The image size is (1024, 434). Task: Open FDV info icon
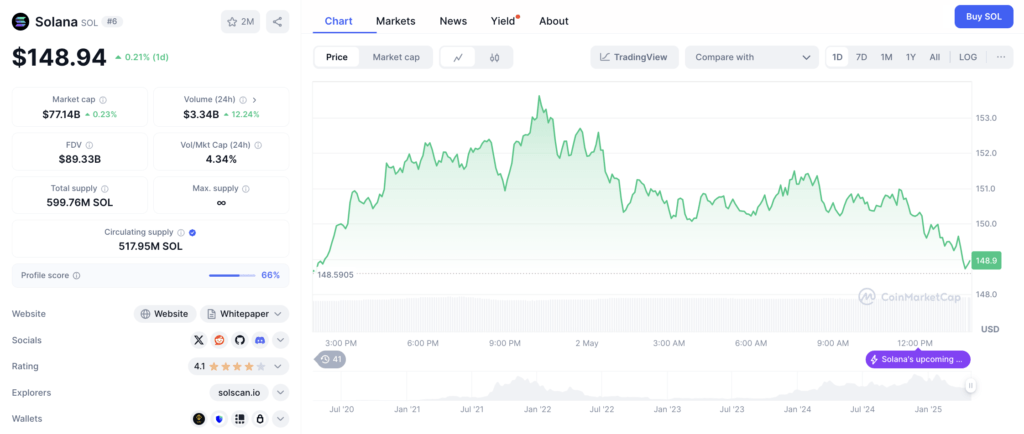click(89, 145)
